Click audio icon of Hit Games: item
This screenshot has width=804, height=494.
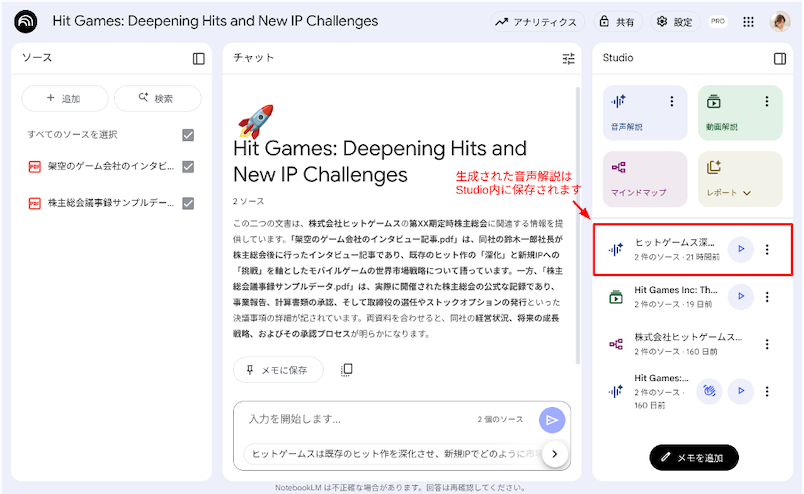[x=616, y=391]
